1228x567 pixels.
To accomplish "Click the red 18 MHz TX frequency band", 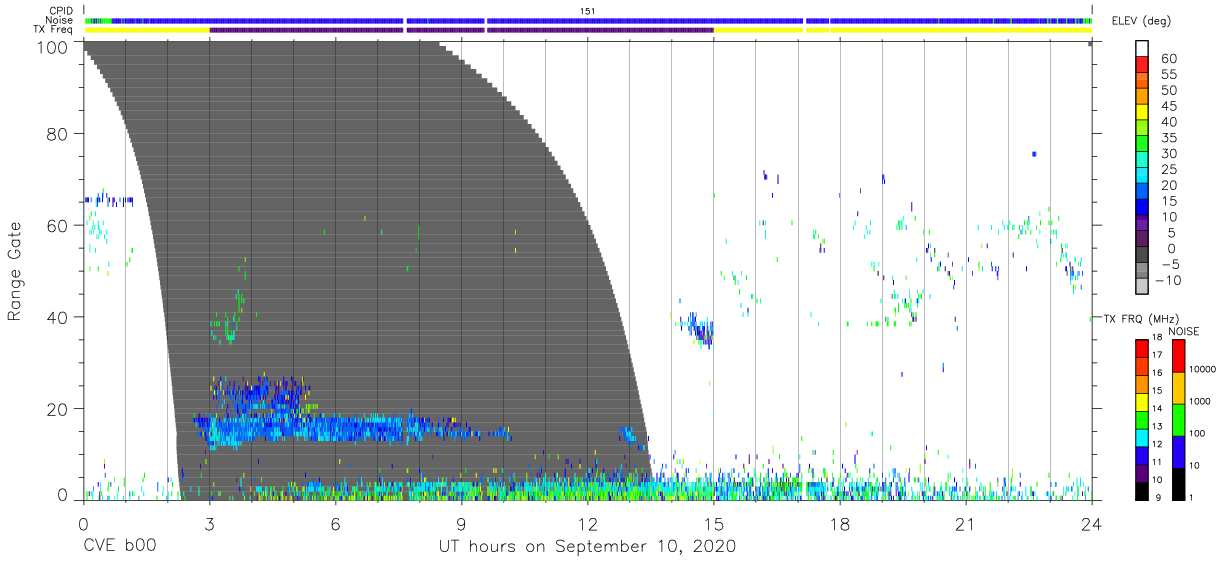I will coord(1141,347).
